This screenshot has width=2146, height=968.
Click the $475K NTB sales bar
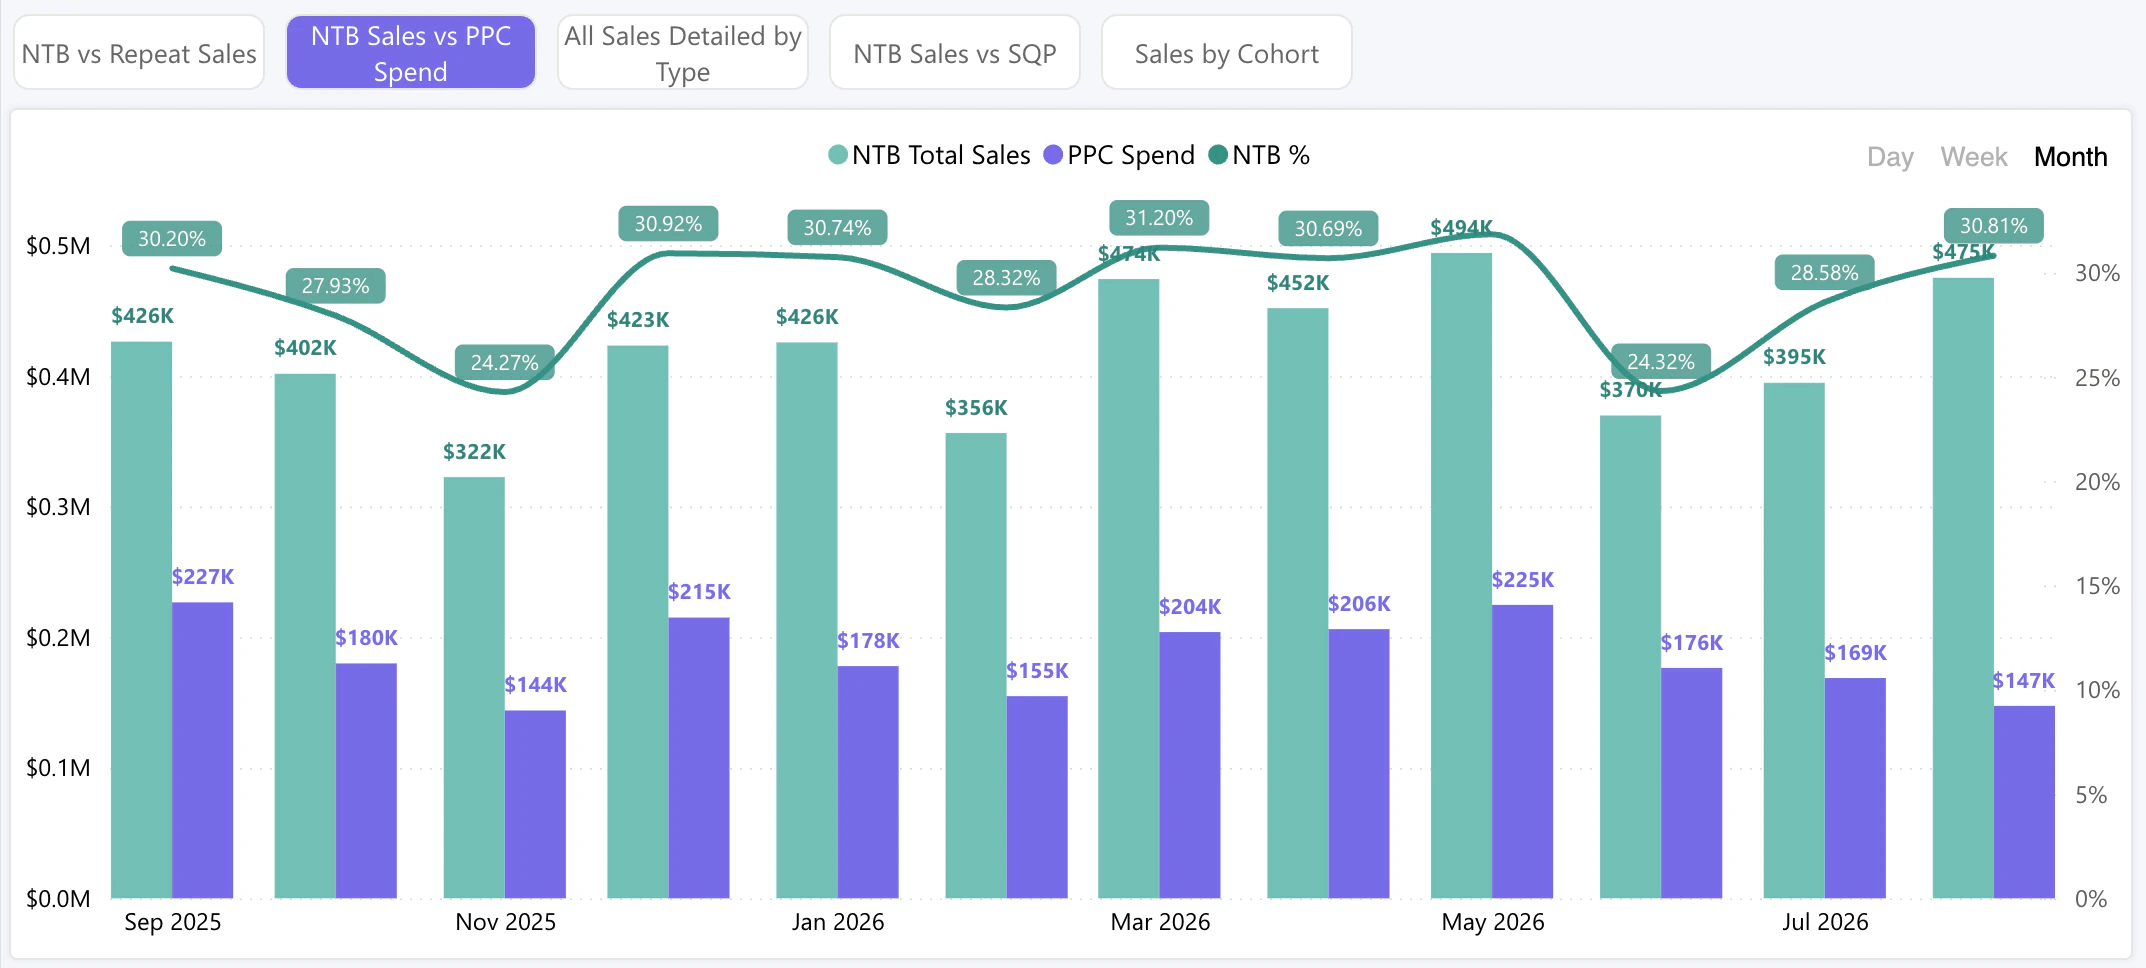[1963, 588]
